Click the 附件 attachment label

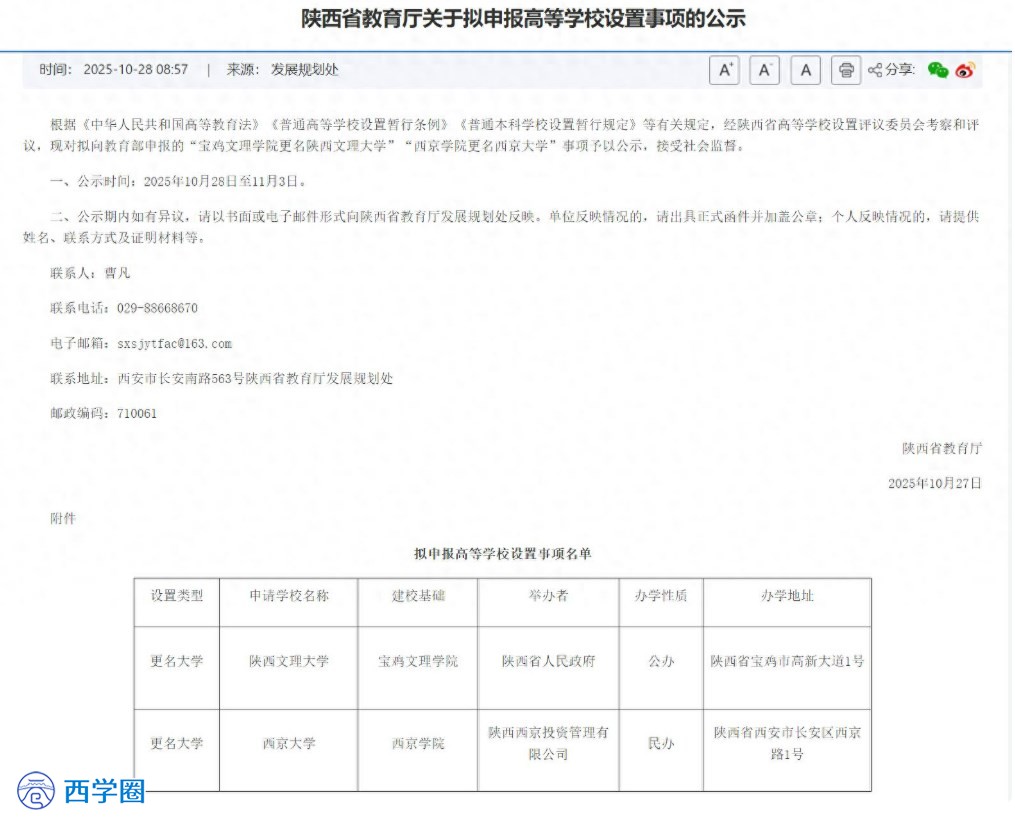point(62,518)
